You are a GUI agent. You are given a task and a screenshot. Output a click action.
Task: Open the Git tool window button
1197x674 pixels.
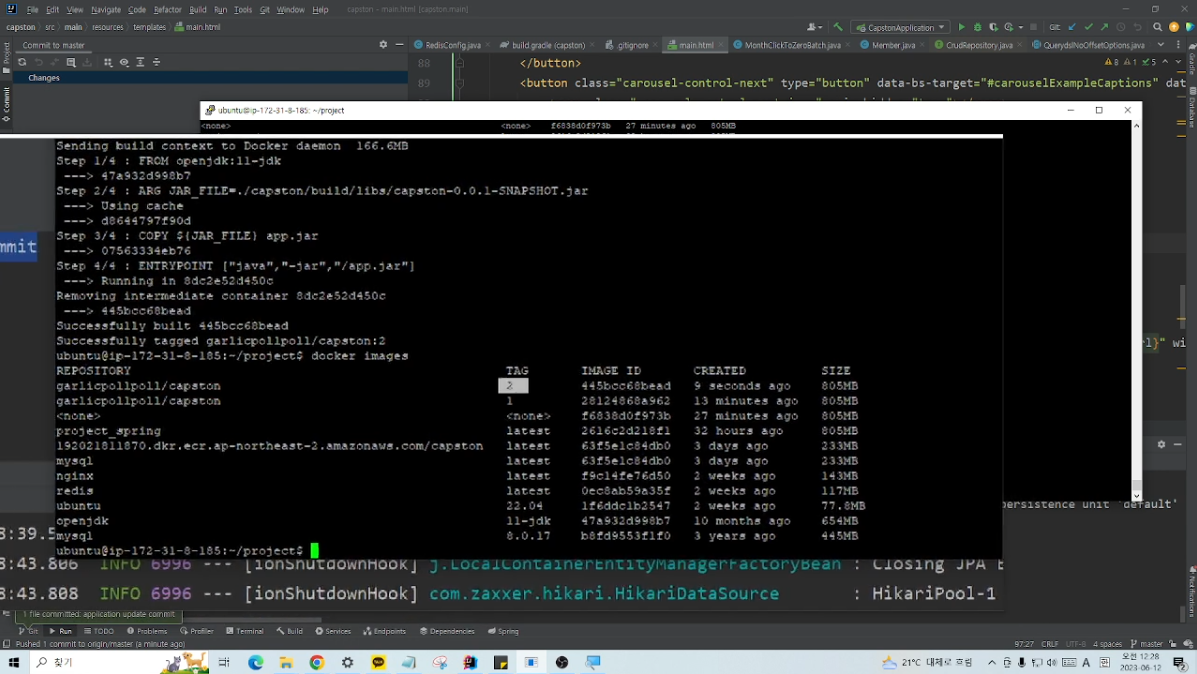[x=27, y=631]
